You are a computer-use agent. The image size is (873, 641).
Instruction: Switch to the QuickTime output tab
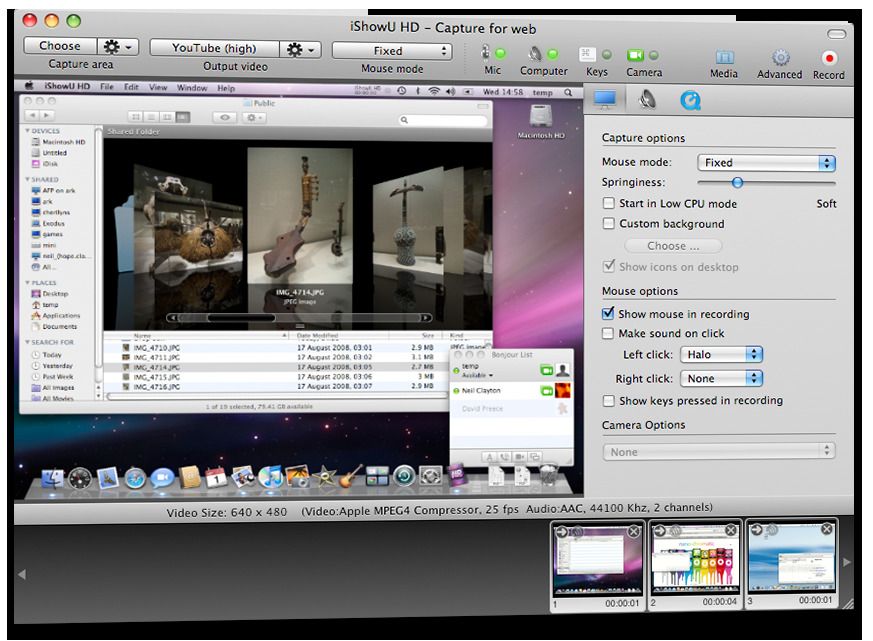tap(689, 99)
